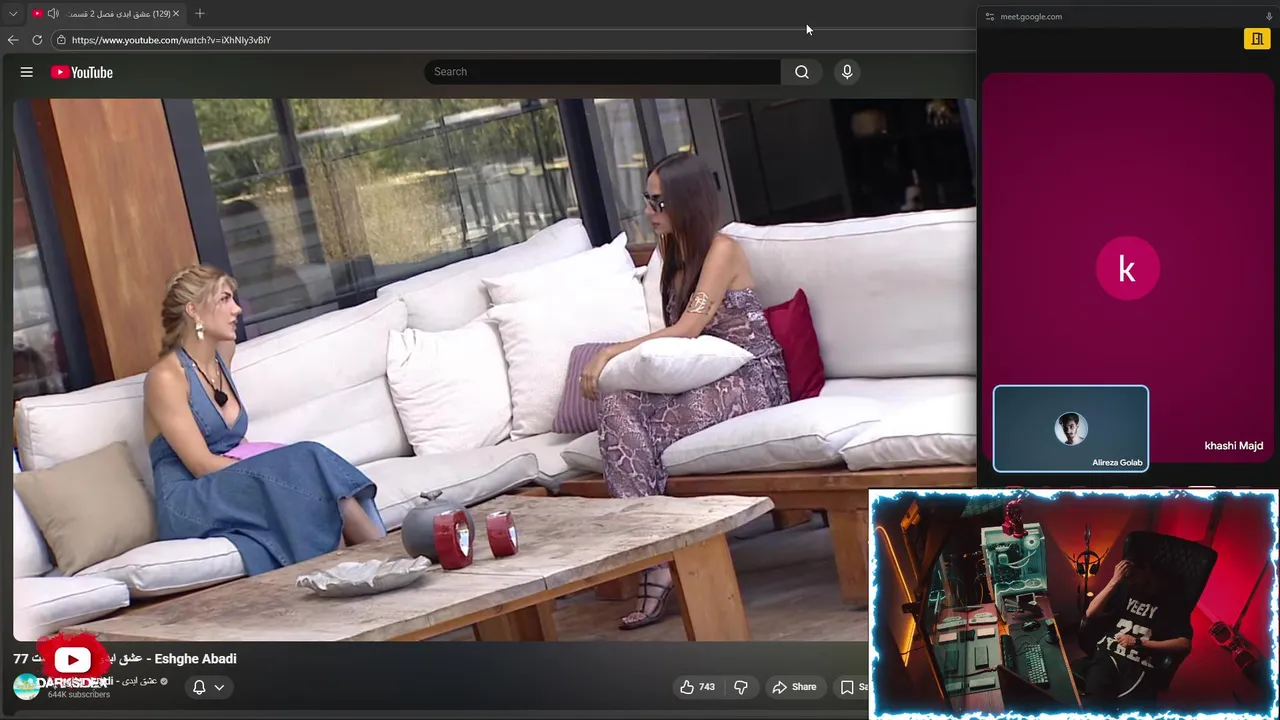Like the video with 743 likes
1280x720 pixels.
[697, 687]
